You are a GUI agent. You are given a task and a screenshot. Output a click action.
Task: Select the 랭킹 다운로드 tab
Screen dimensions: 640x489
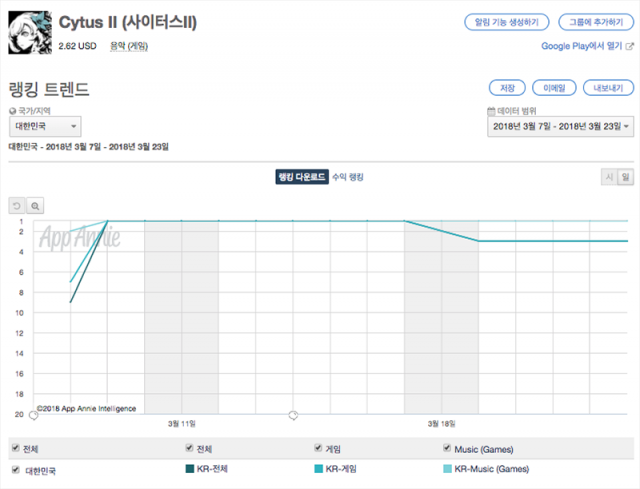click(301, 177)
